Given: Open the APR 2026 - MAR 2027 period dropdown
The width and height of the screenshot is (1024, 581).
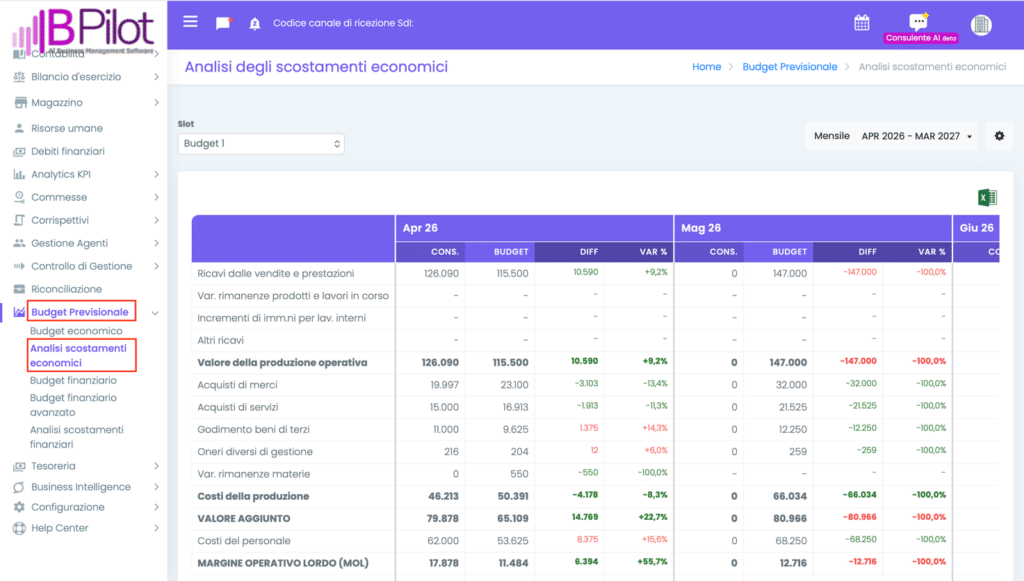Looking at the screenshot, I should point(916,136).
